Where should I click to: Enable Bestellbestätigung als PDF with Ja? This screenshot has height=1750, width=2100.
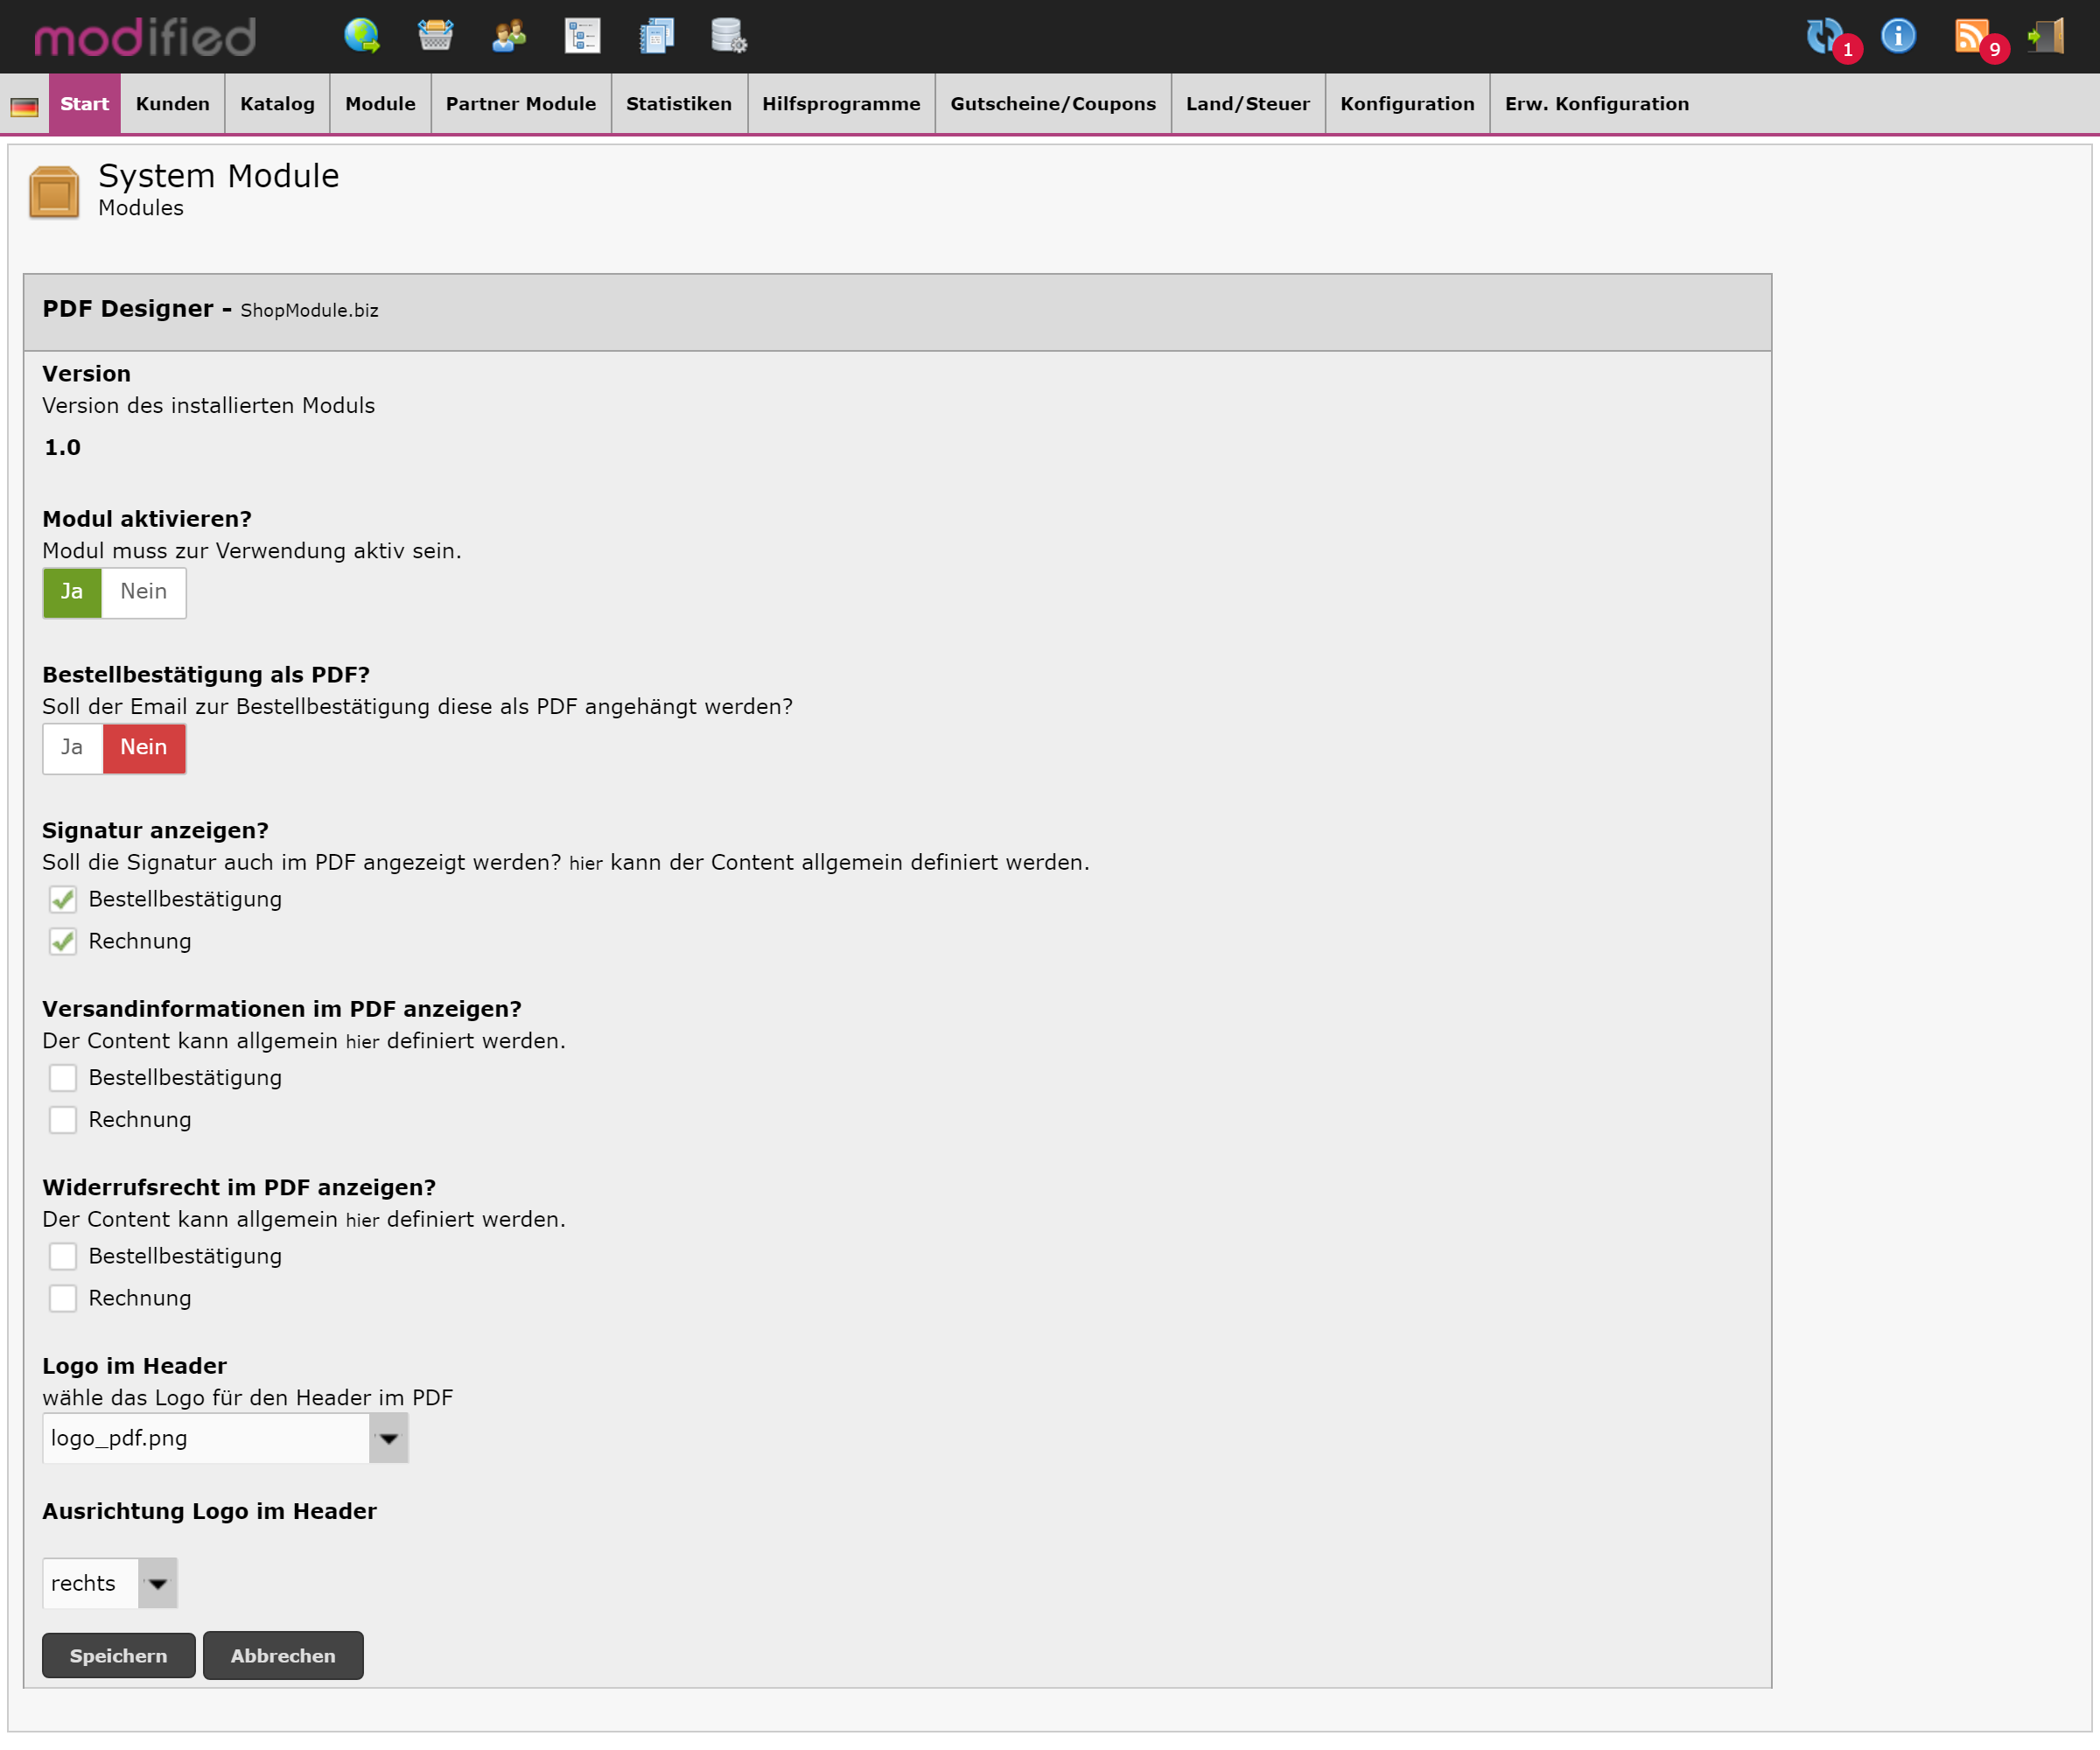pyautogui.click(x=72, y=748)
